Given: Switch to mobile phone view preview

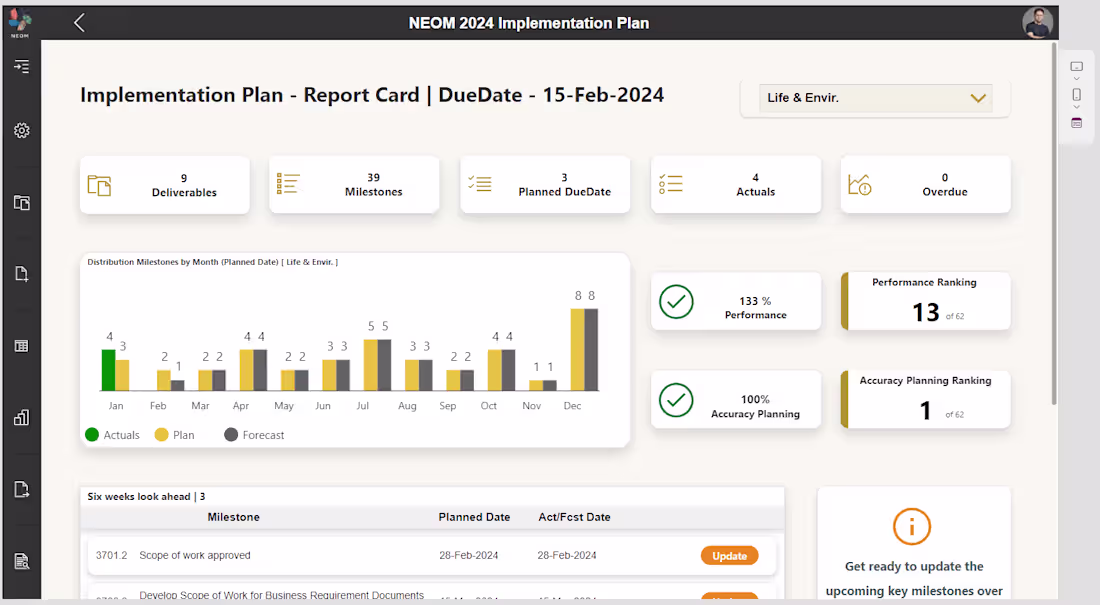Looking at the screenshot, I should pos(1076,95).
